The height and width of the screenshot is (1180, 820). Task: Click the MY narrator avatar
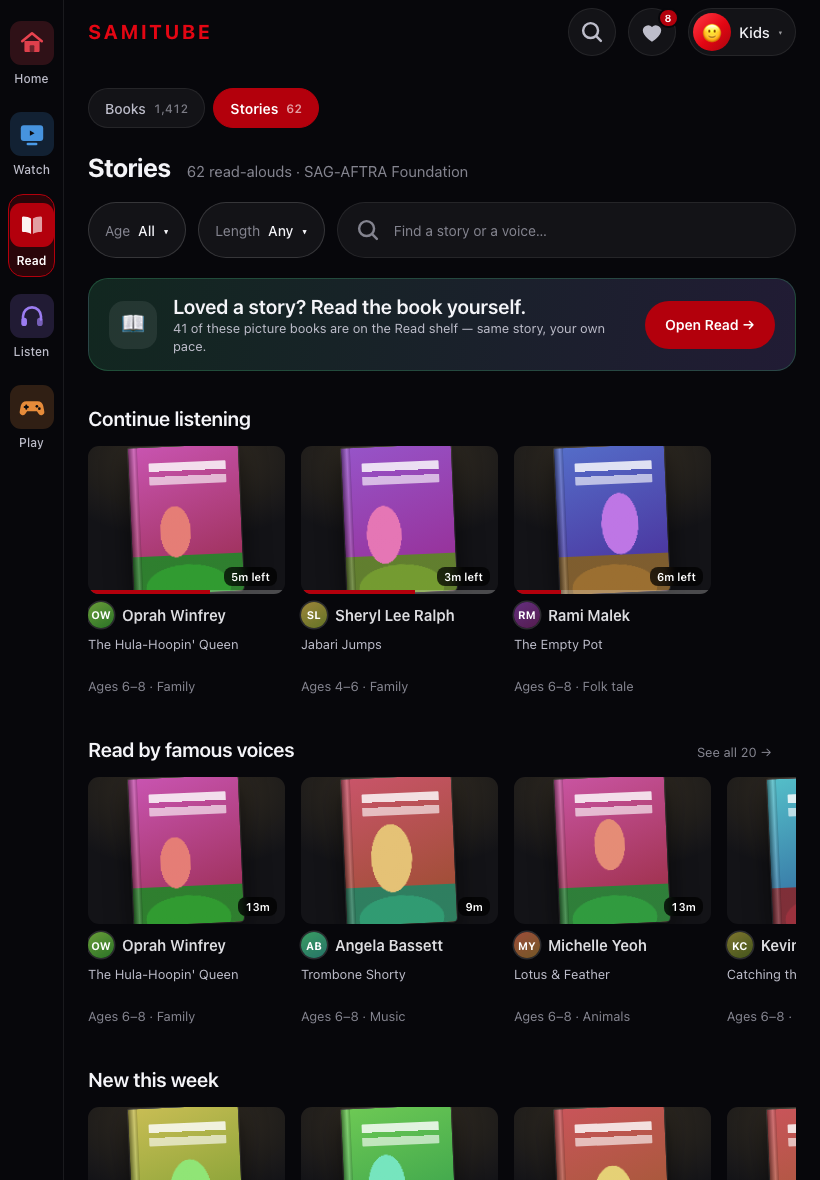527,945
